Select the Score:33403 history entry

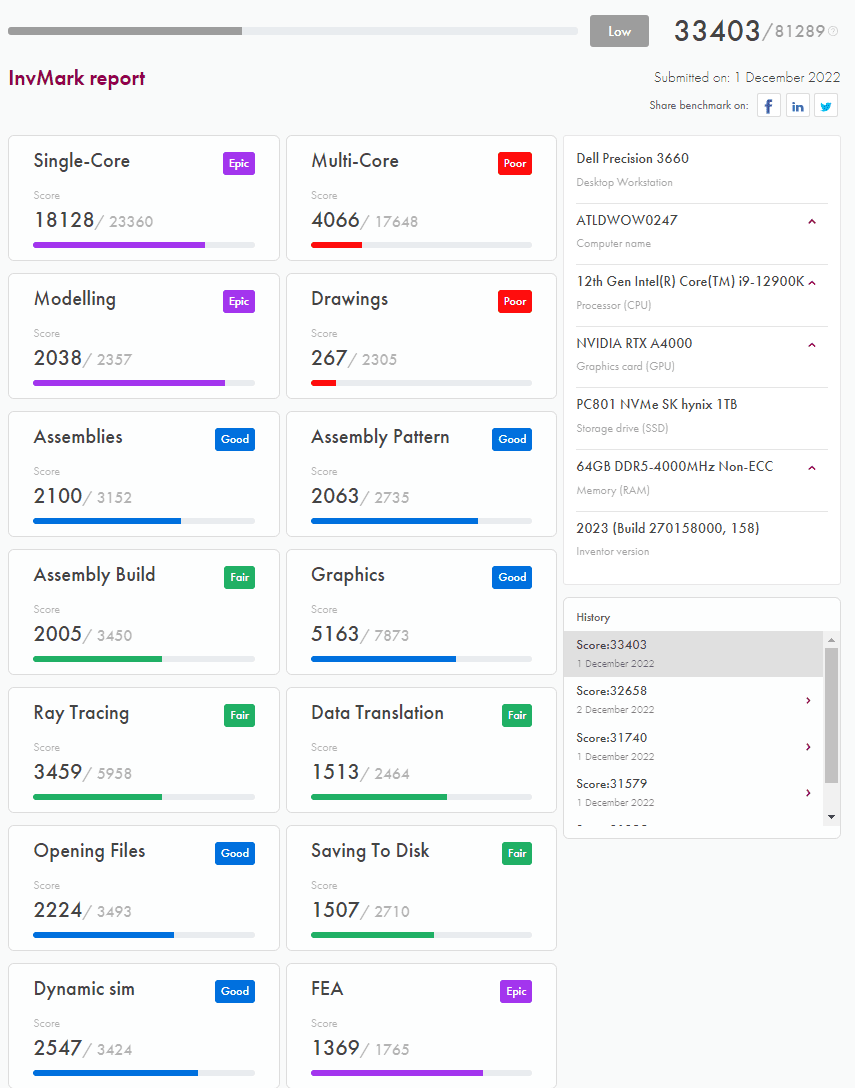(693, 654)
